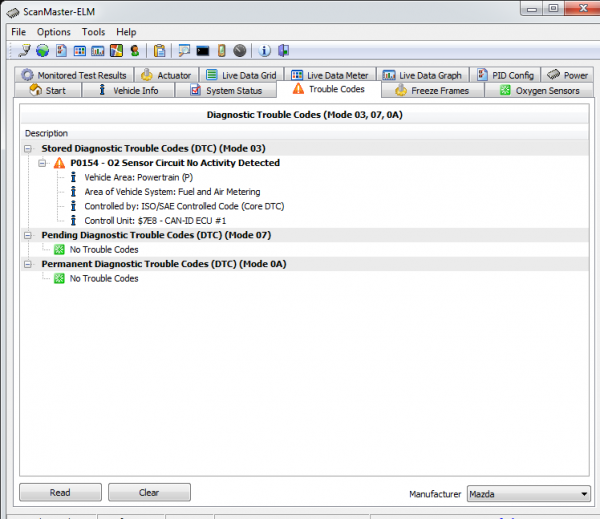
Task: Collapse the Stored Diagnostic Trouble Codes section
Action: [29, 148]
